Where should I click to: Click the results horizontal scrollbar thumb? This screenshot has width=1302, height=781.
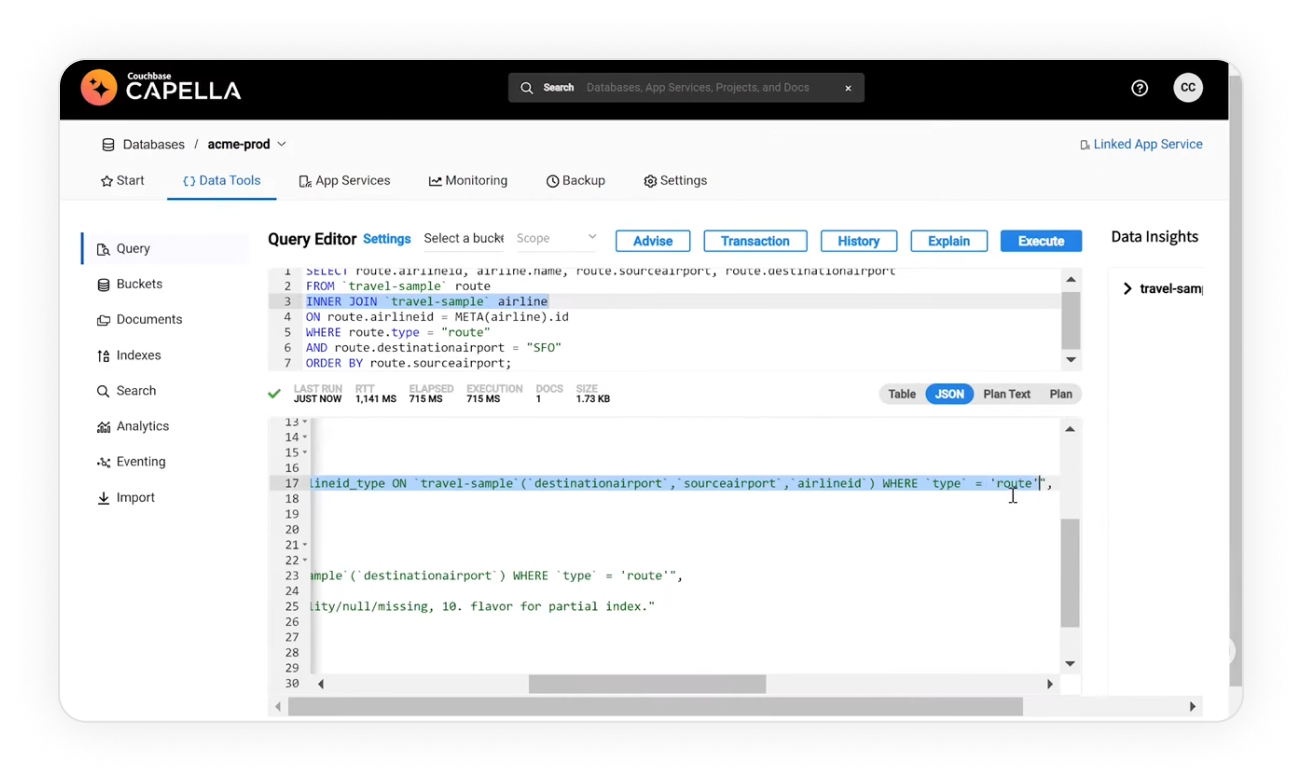(x=647, y=685)
